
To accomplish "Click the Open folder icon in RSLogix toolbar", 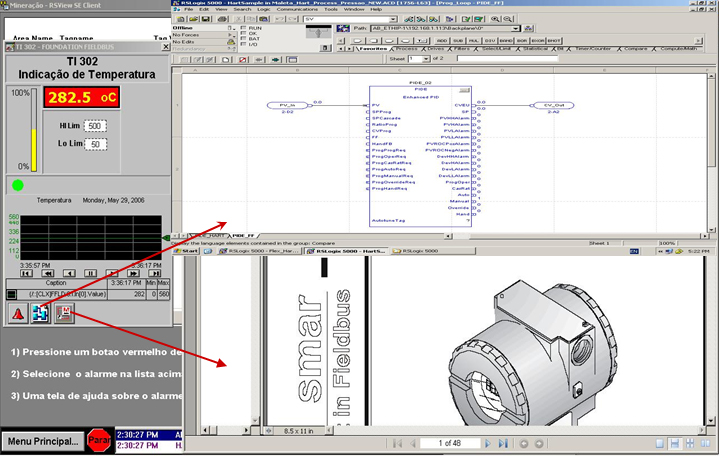I will click(194, 19).
